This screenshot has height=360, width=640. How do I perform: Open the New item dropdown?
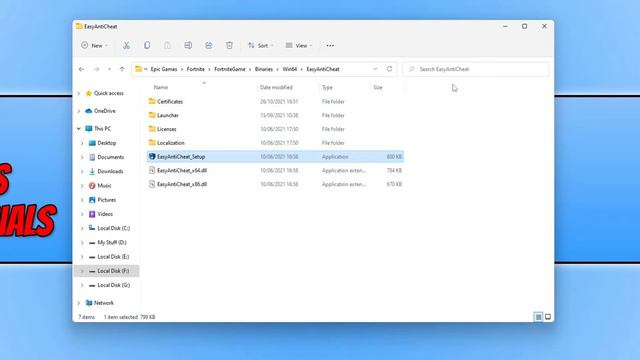tap(94, 45)
